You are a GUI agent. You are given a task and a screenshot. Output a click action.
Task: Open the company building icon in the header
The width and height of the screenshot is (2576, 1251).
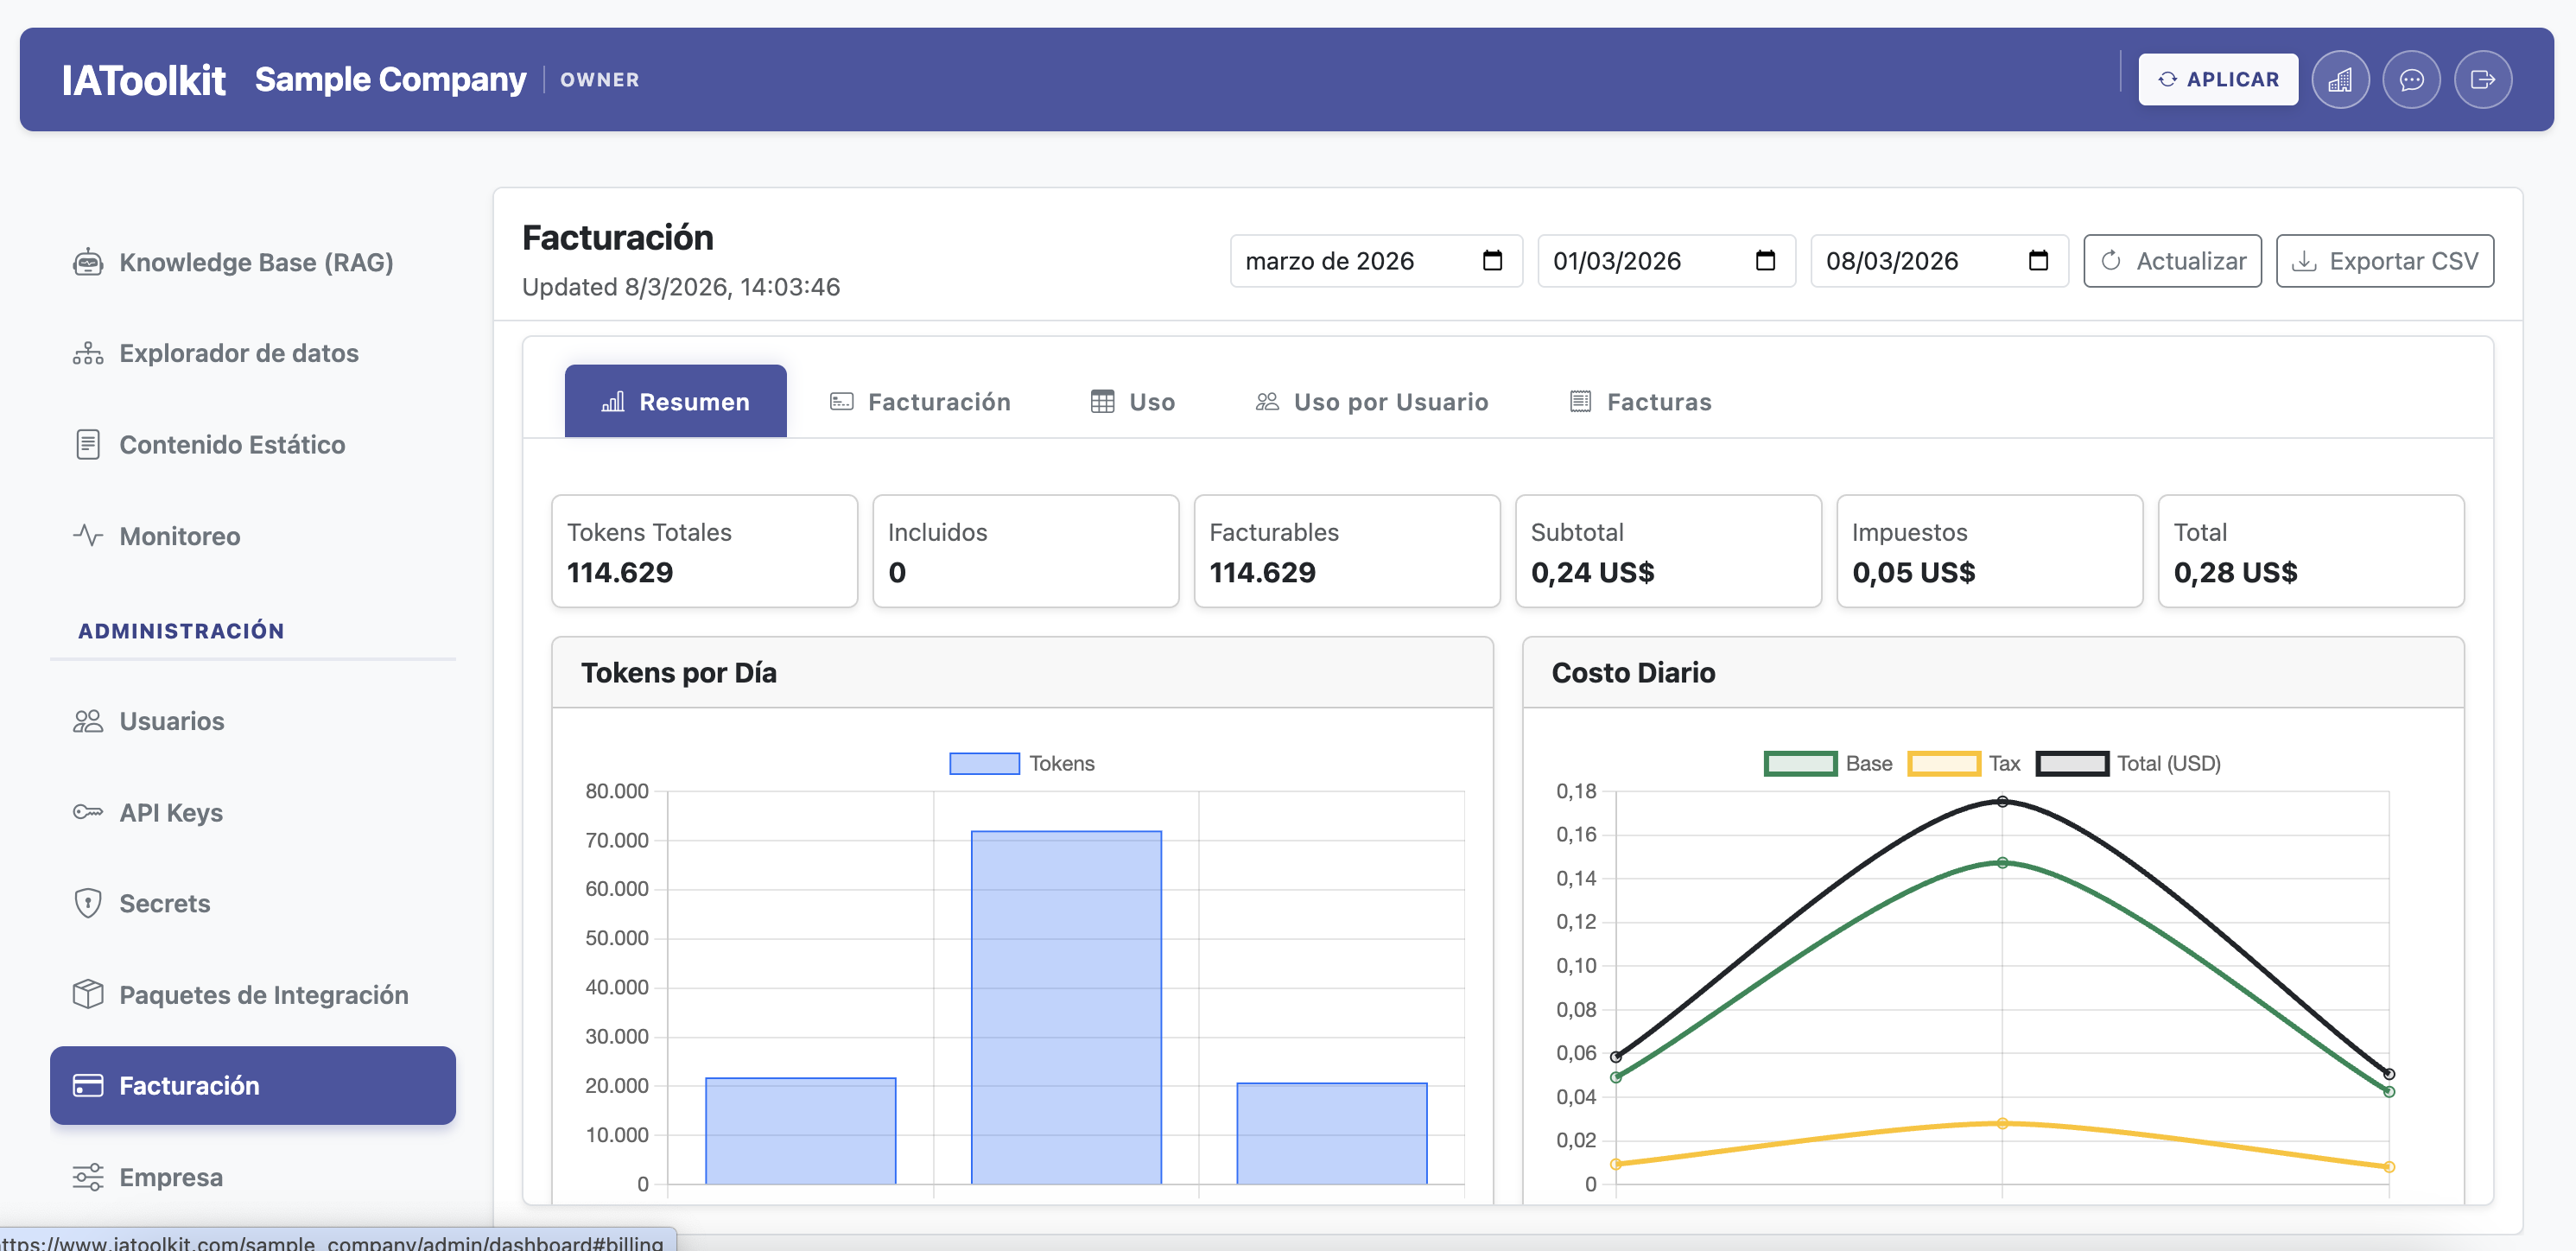tap(2341, 79)
